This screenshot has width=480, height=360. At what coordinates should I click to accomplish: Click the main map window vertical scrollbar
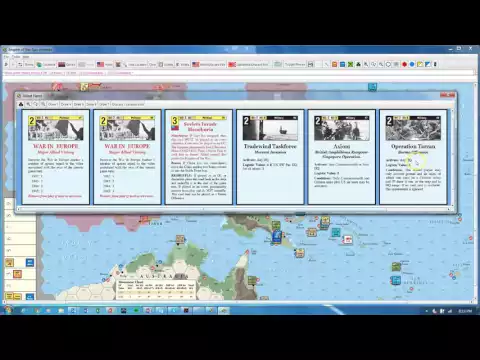(477, 192)
